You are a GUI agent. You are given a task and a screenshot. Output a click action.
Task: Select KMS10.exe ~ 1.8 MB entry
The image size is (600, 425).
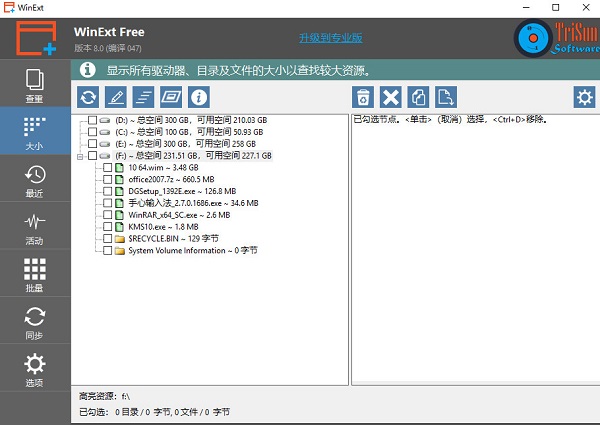(163, 227)
